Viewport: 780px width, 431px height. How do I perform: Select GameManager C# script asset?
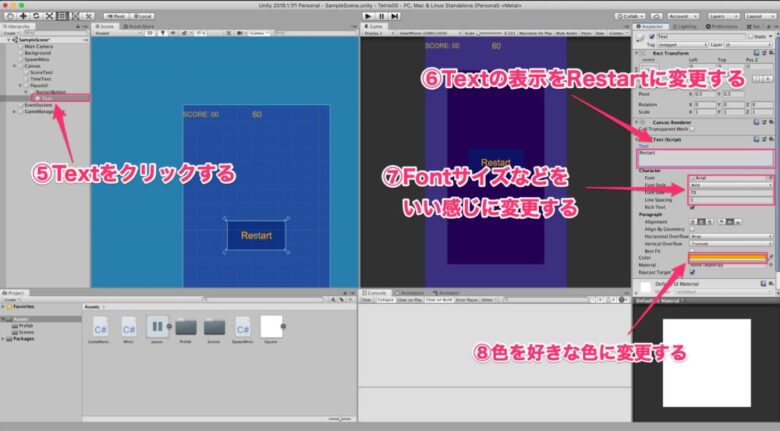(x=100, y=329)
